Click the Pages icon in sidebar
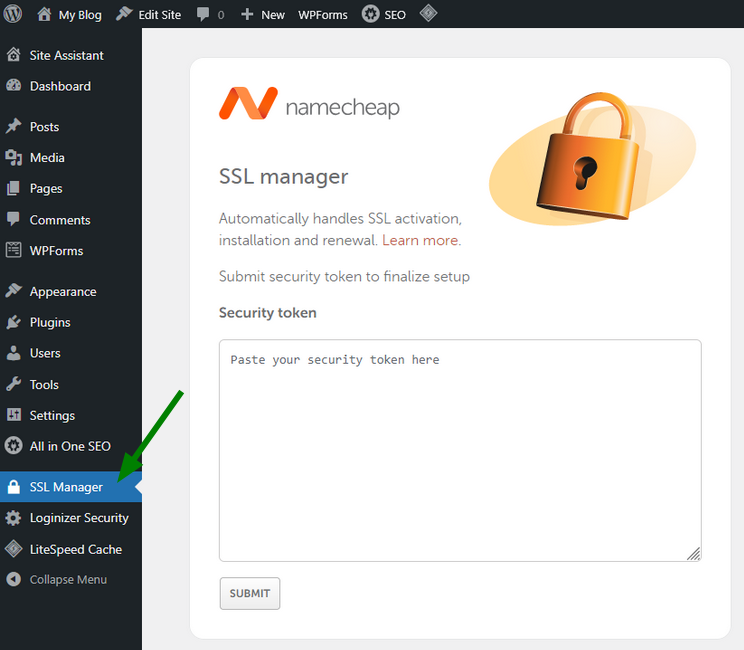 [13, 188]
